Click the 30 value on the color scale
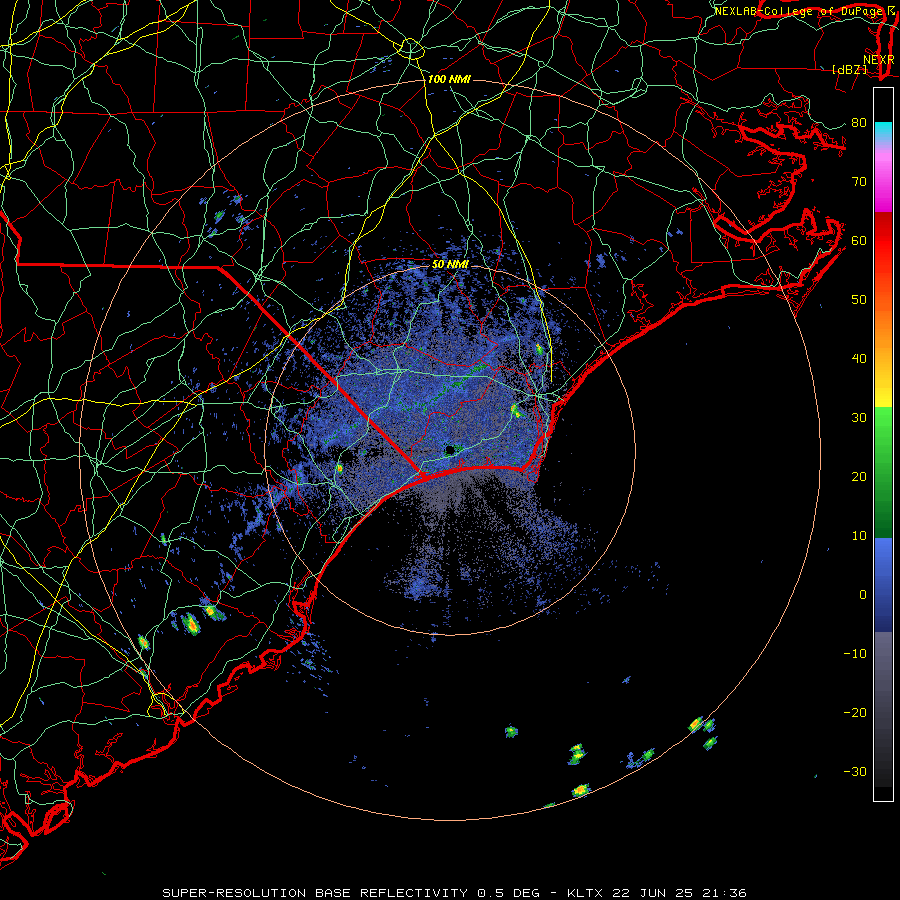The image size is (900, 900). pyautogui.click(x=859, y=418)
